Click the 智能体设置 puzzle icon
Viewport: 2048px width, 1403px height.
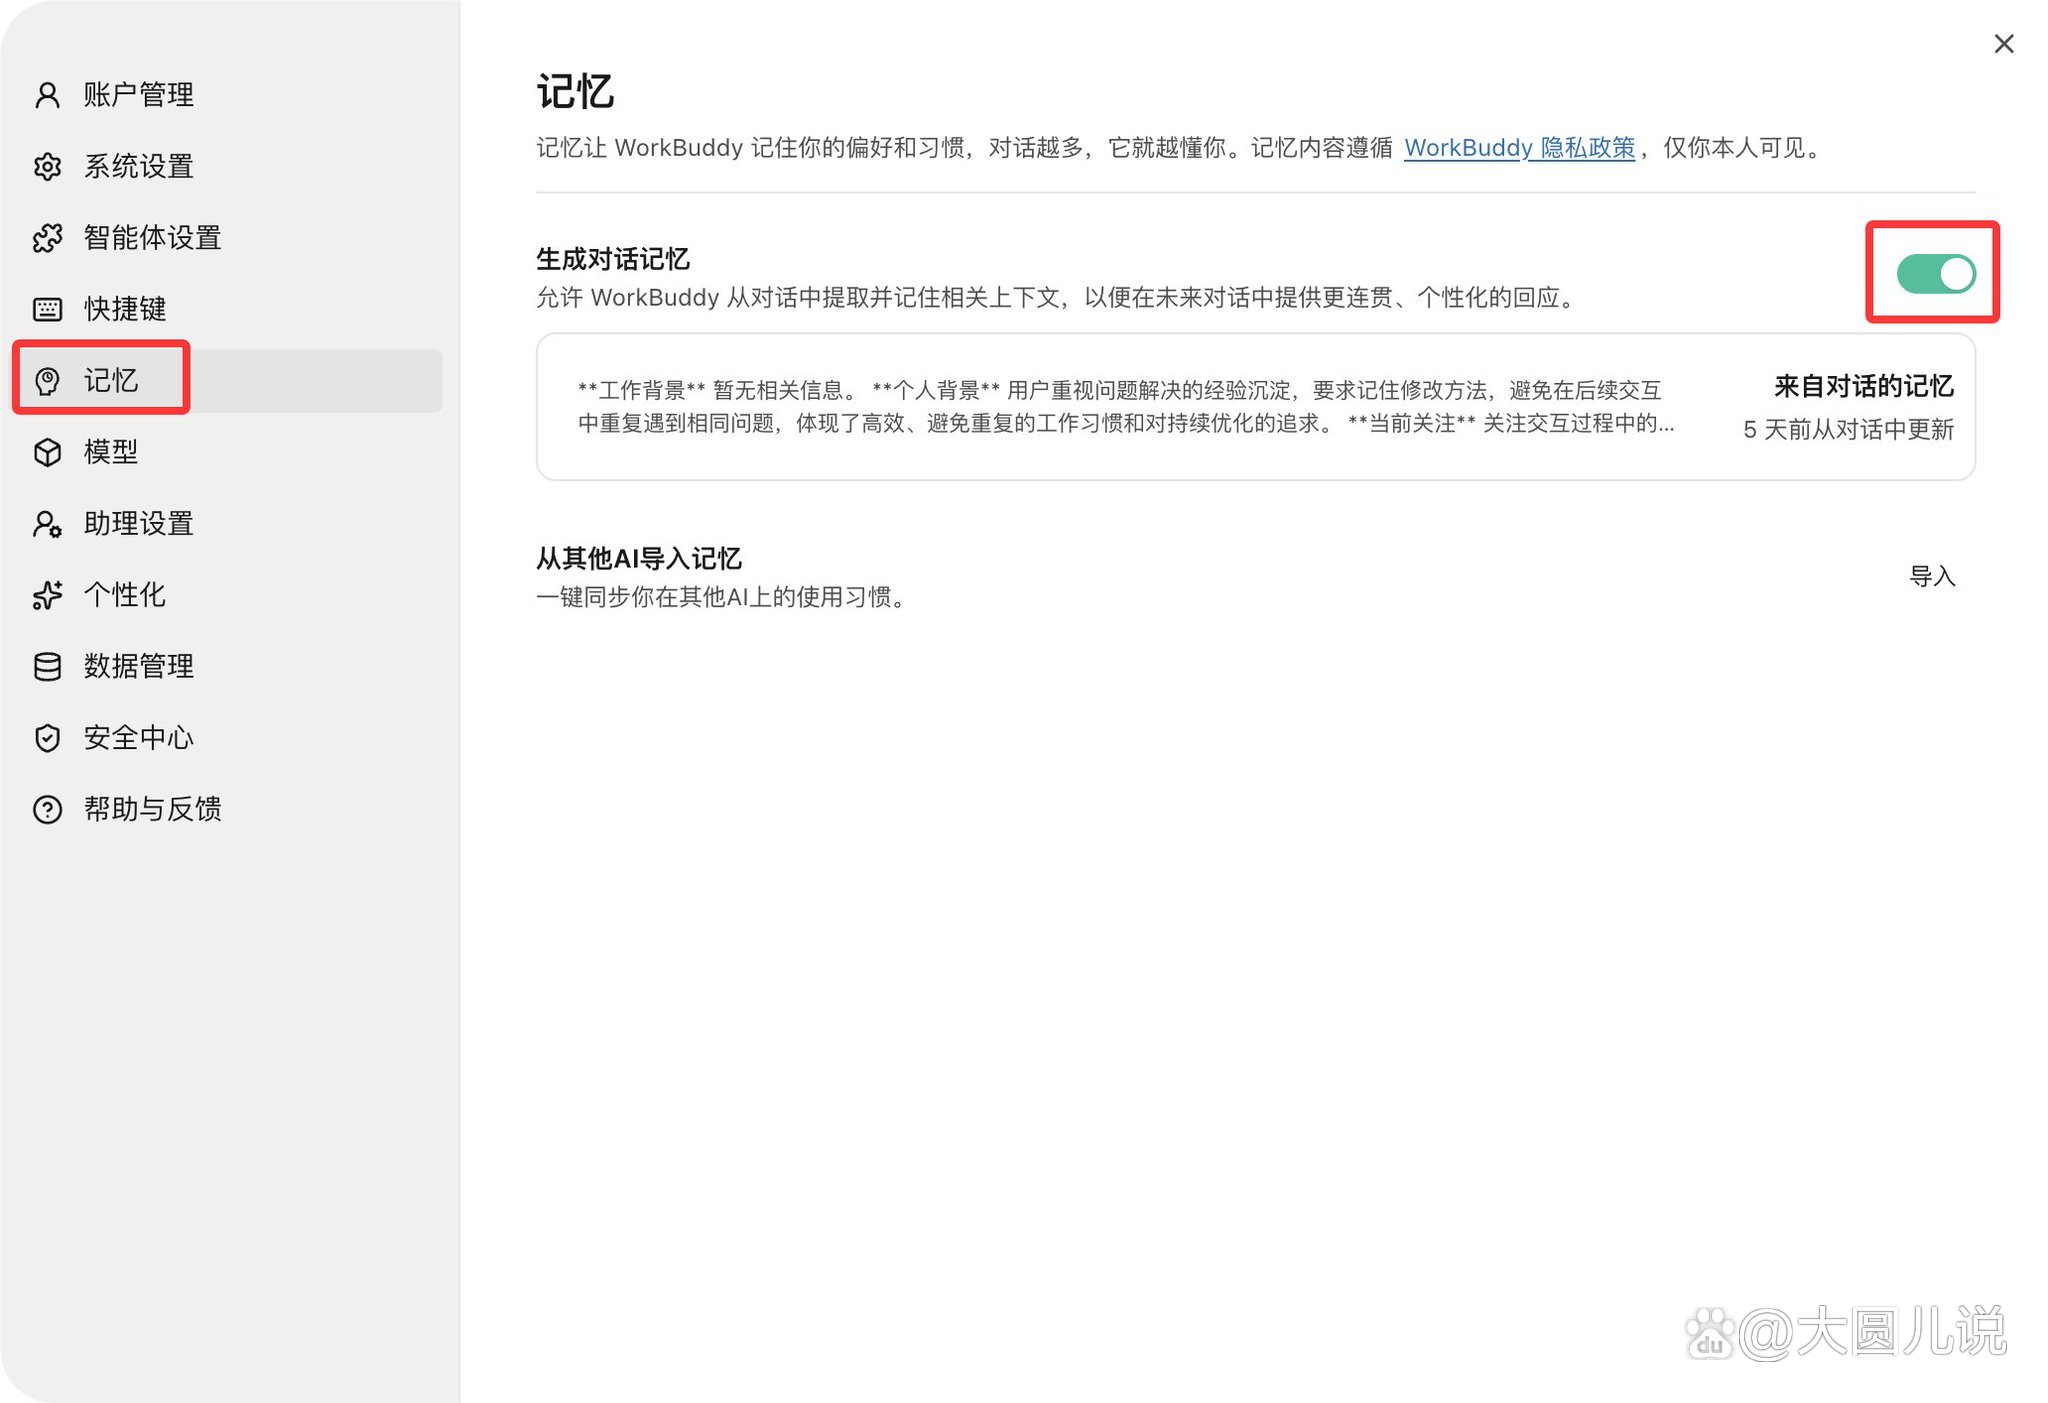coord(47,238)
